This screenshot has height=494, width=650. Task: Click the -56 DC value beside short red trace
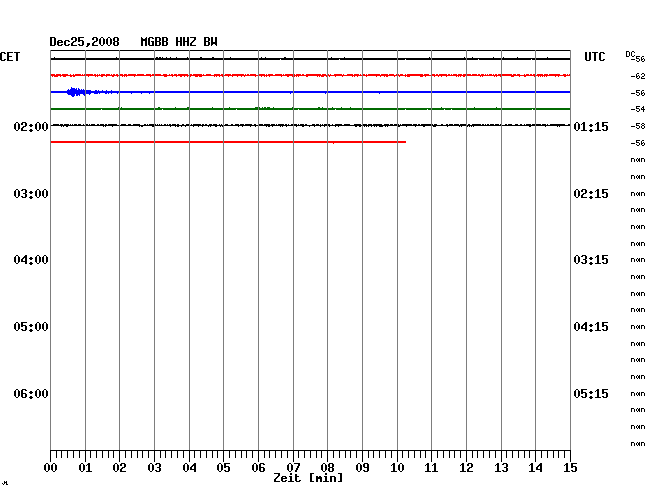pyautogui.click(x=638, y=143)
